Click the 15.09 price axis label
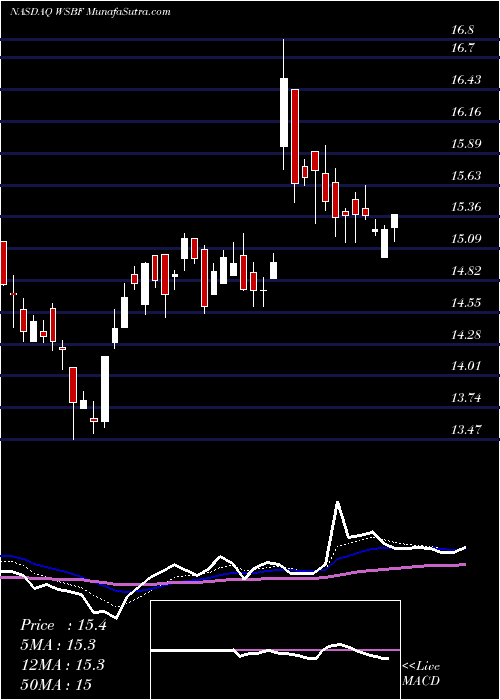The image size is (500, 700). point(466,238)
